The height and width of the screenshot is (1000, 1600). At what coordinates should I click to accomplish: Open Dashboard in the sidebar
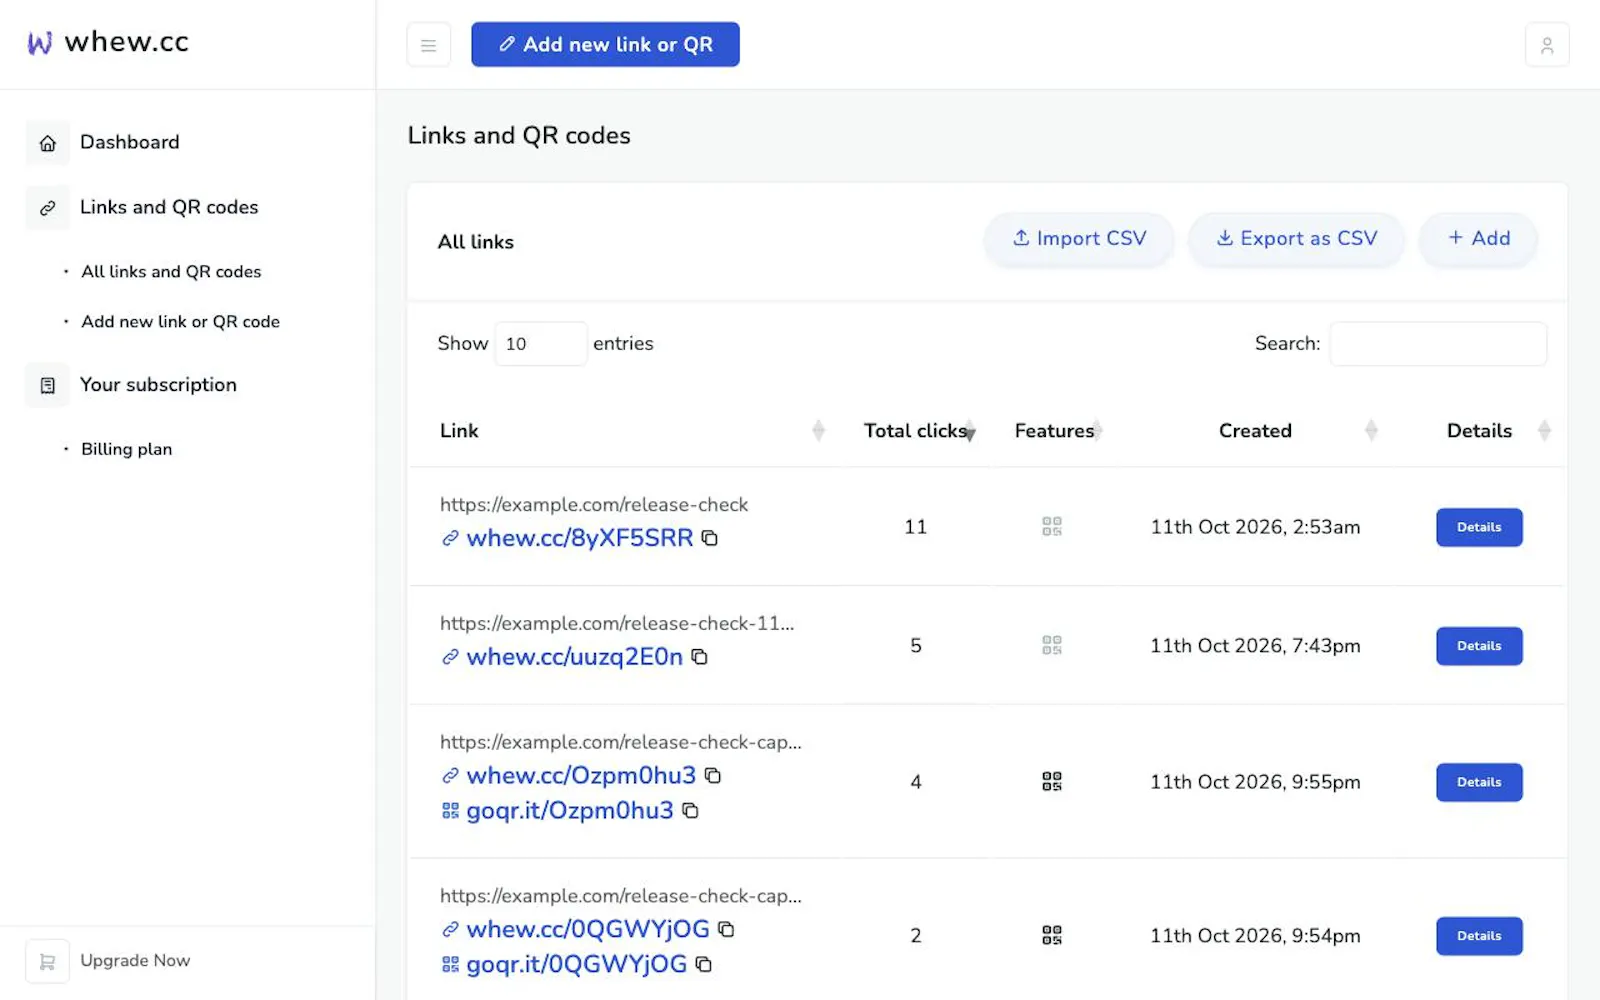pyautogui.click(x=130, y=143)
